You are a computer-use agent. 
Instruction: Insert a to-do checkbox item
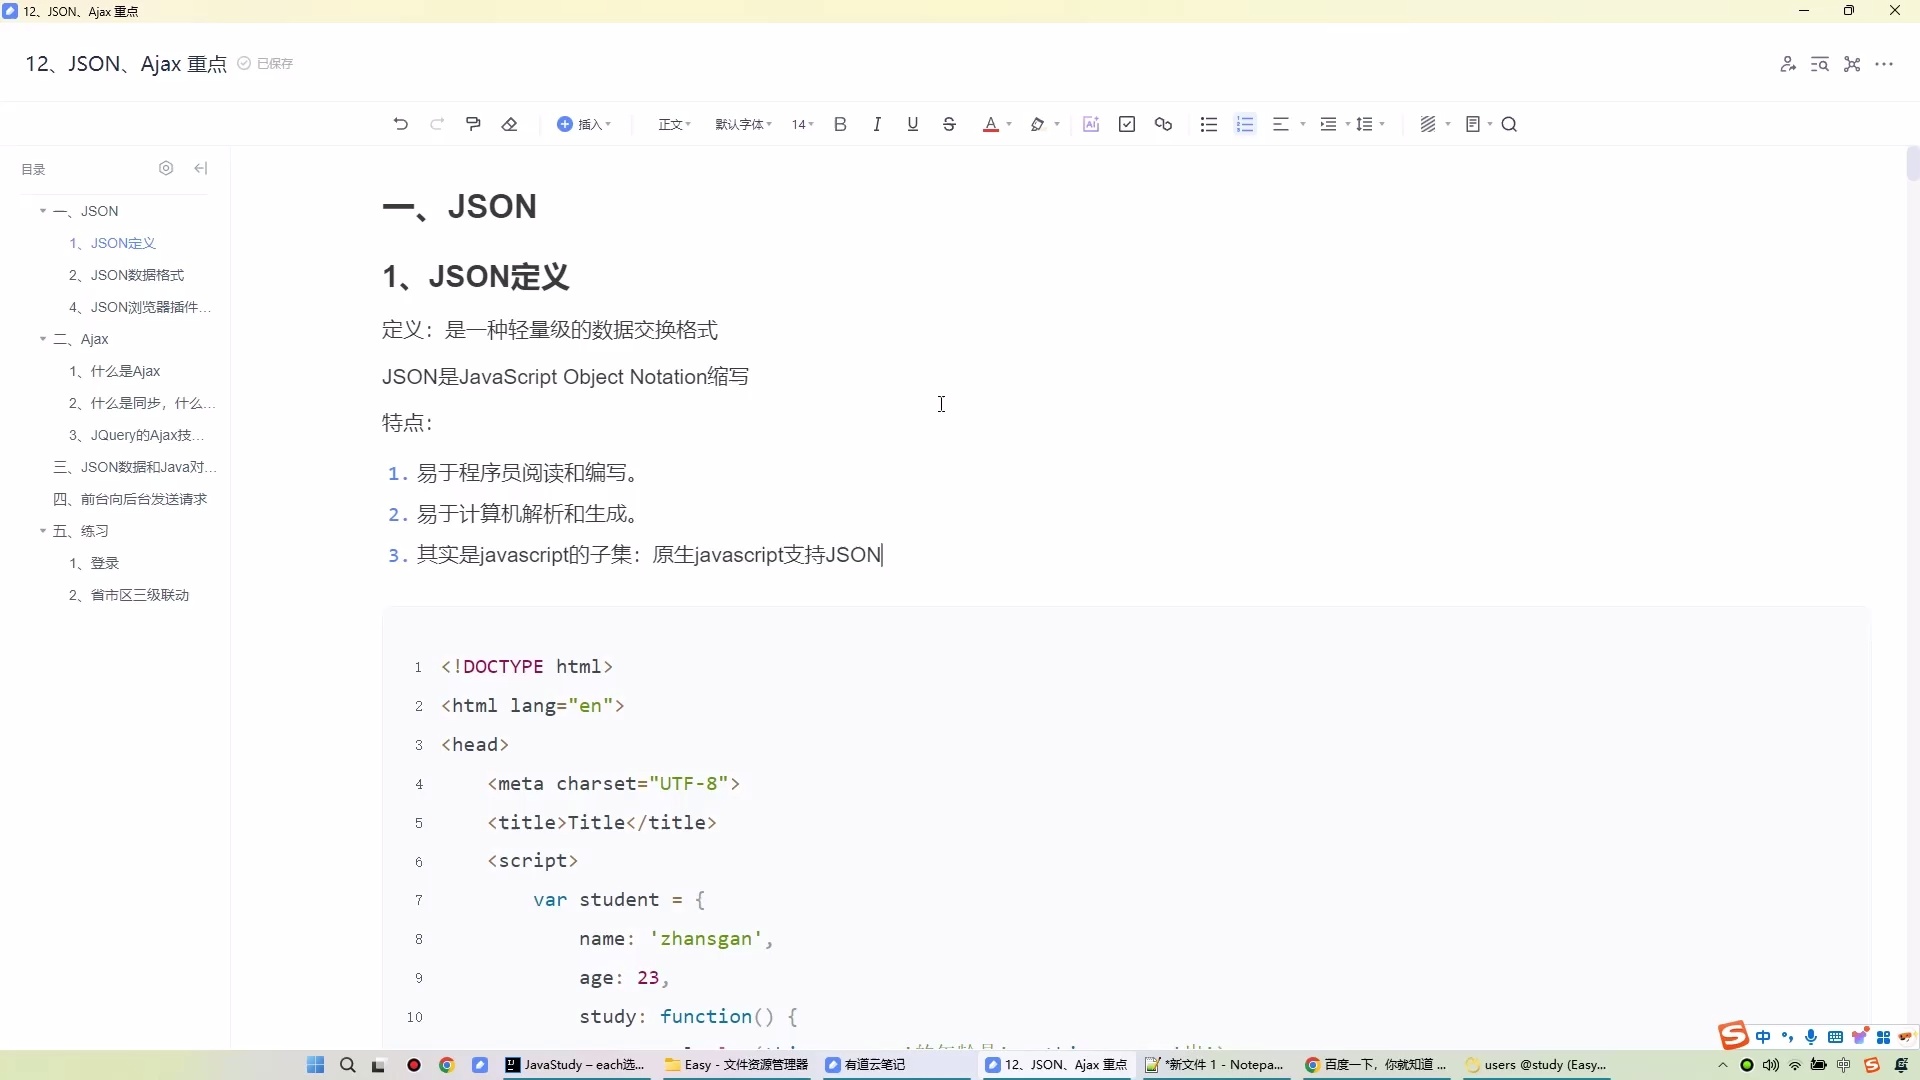coord(1126,123)
